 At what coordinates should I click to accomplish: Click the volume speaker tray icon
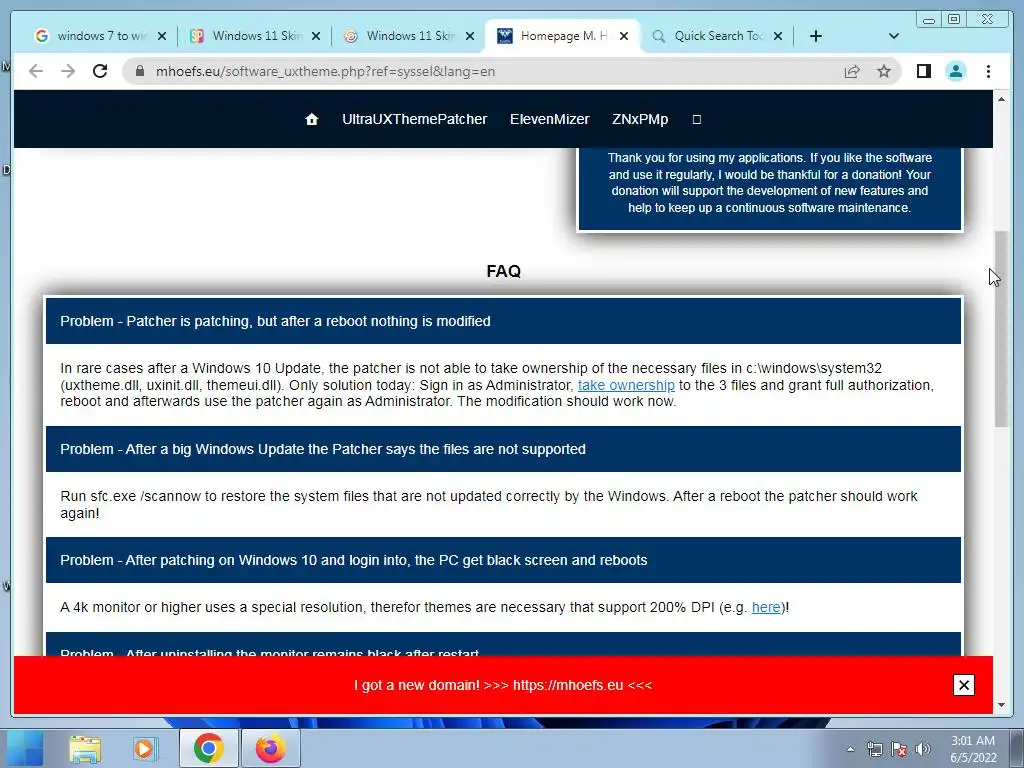(923, 749)
